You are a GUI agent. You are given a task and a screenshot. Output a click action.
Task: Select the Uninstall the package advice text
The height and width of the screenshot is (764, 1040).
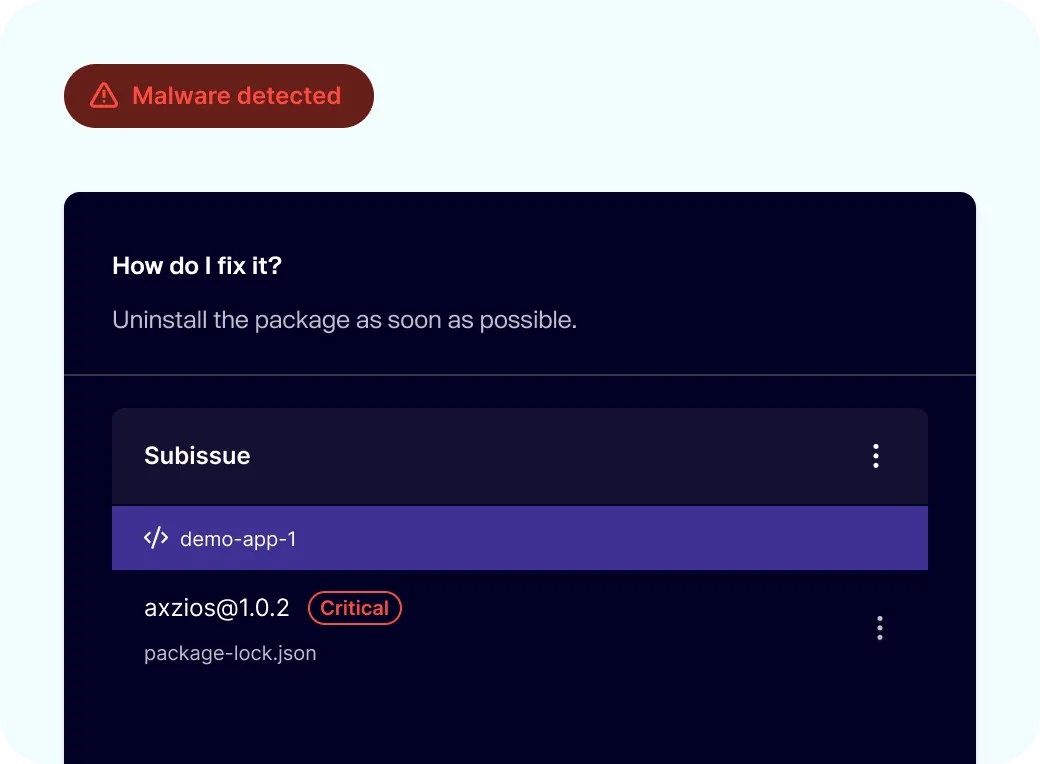(x=344, y=320)
